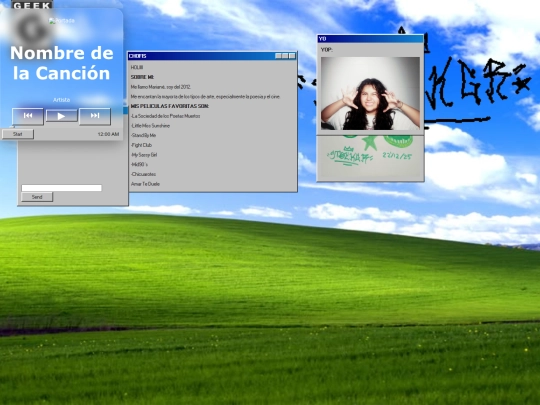The image size is (540, 405).
Task: Click the Portada cover image placeholder
Action: coord(62,21)
